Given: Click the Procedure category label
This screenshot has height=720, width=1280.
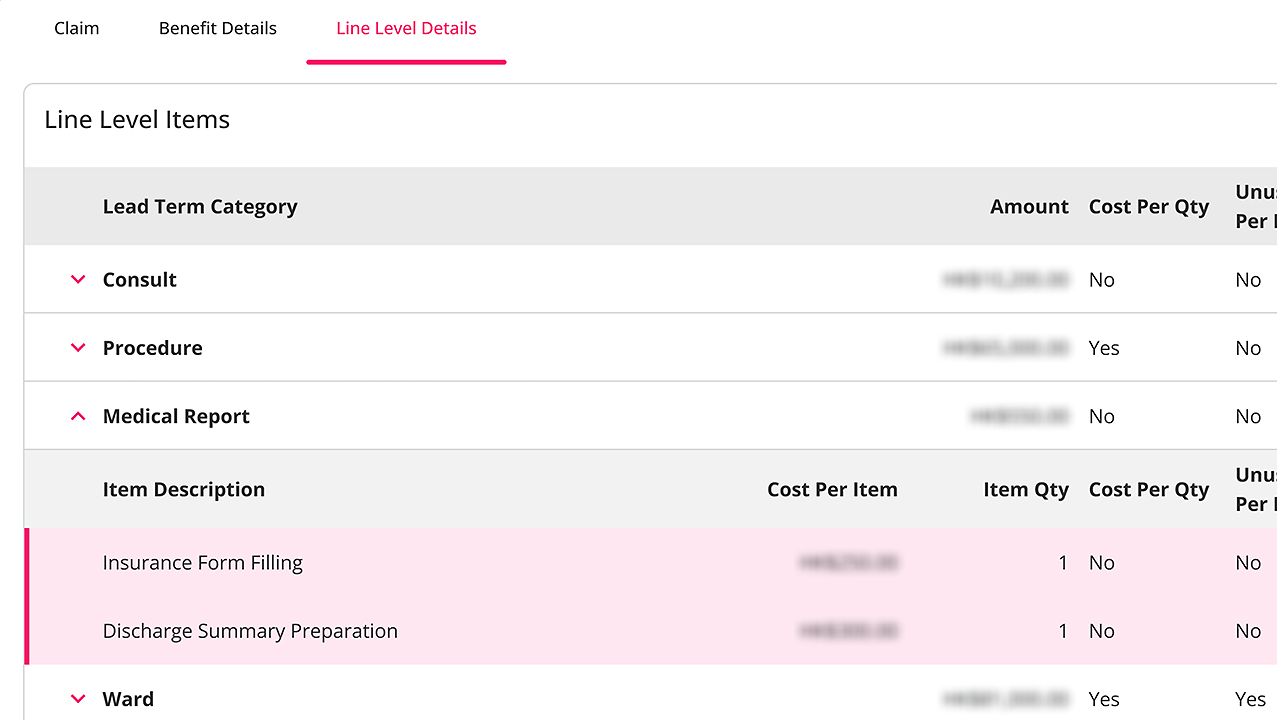Looking at the screenshot, I should point(153,348).
